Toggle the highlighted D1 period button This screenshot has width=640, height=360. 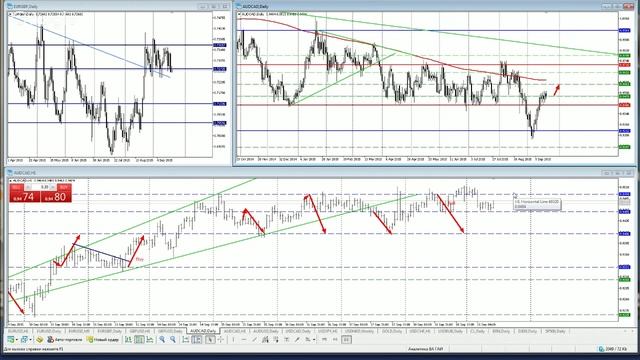coord(346,340)
